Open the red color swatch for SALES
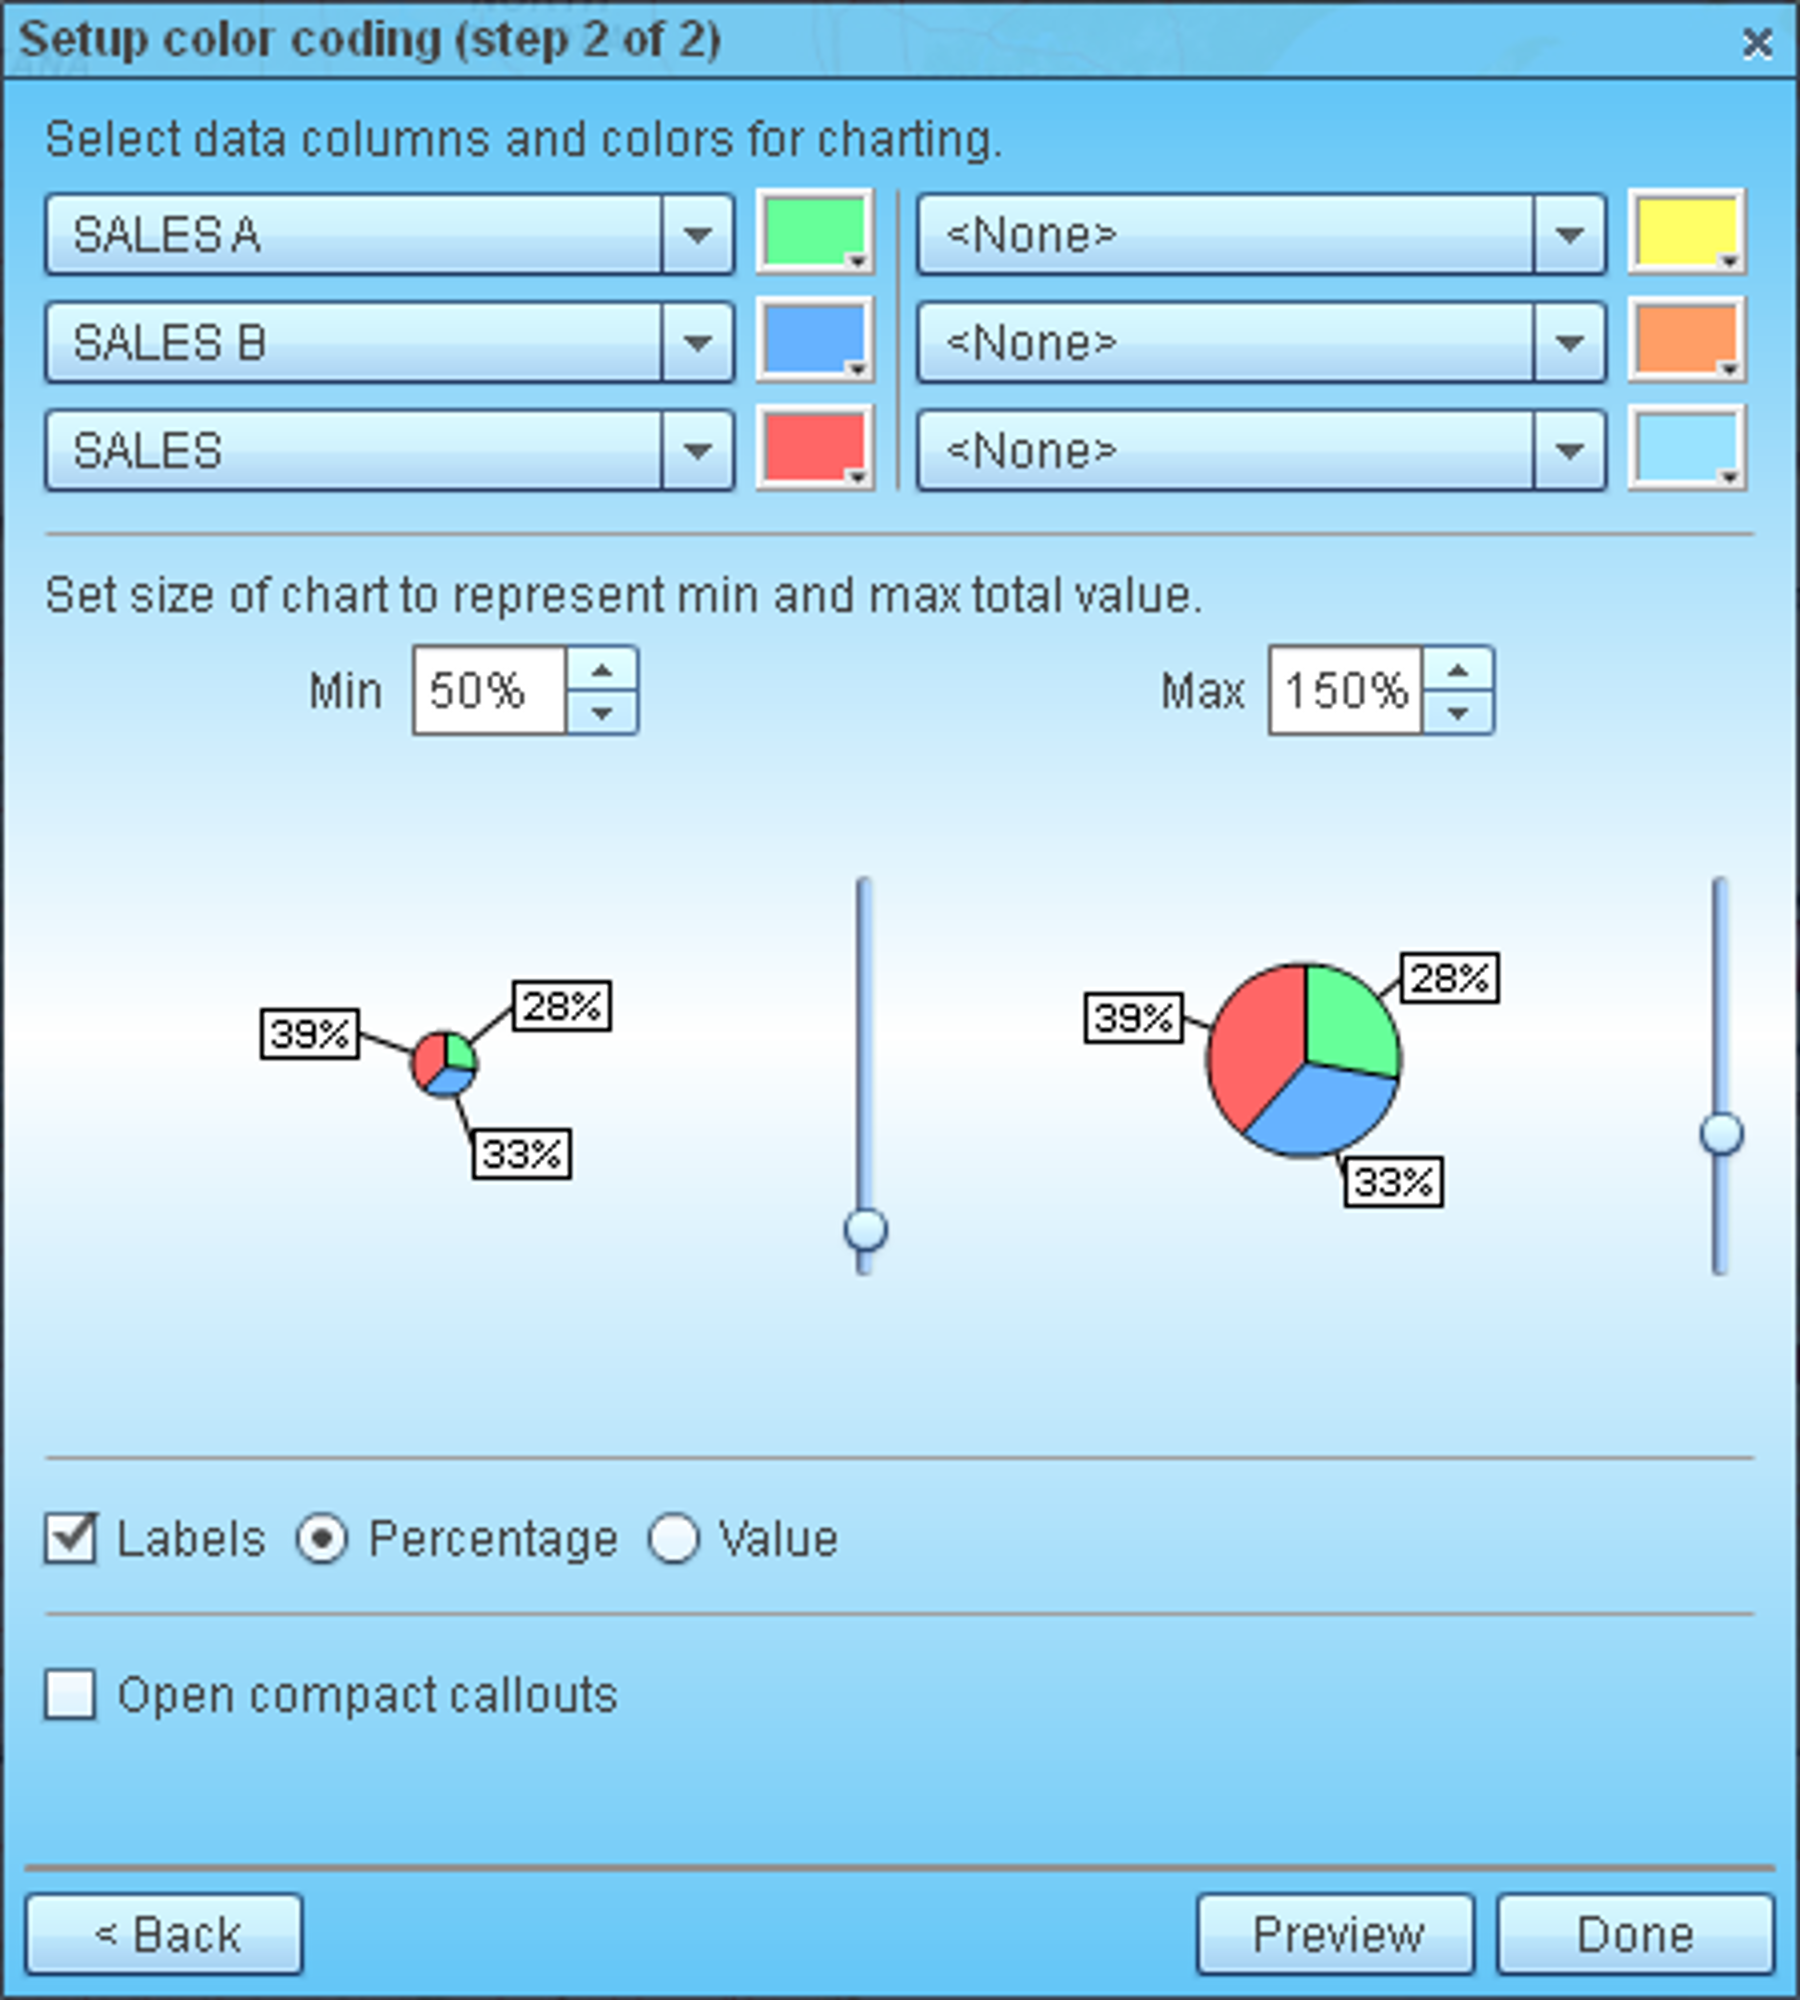The height and width of the screenshot is (2000, 1800). click(x=814, y=448)
